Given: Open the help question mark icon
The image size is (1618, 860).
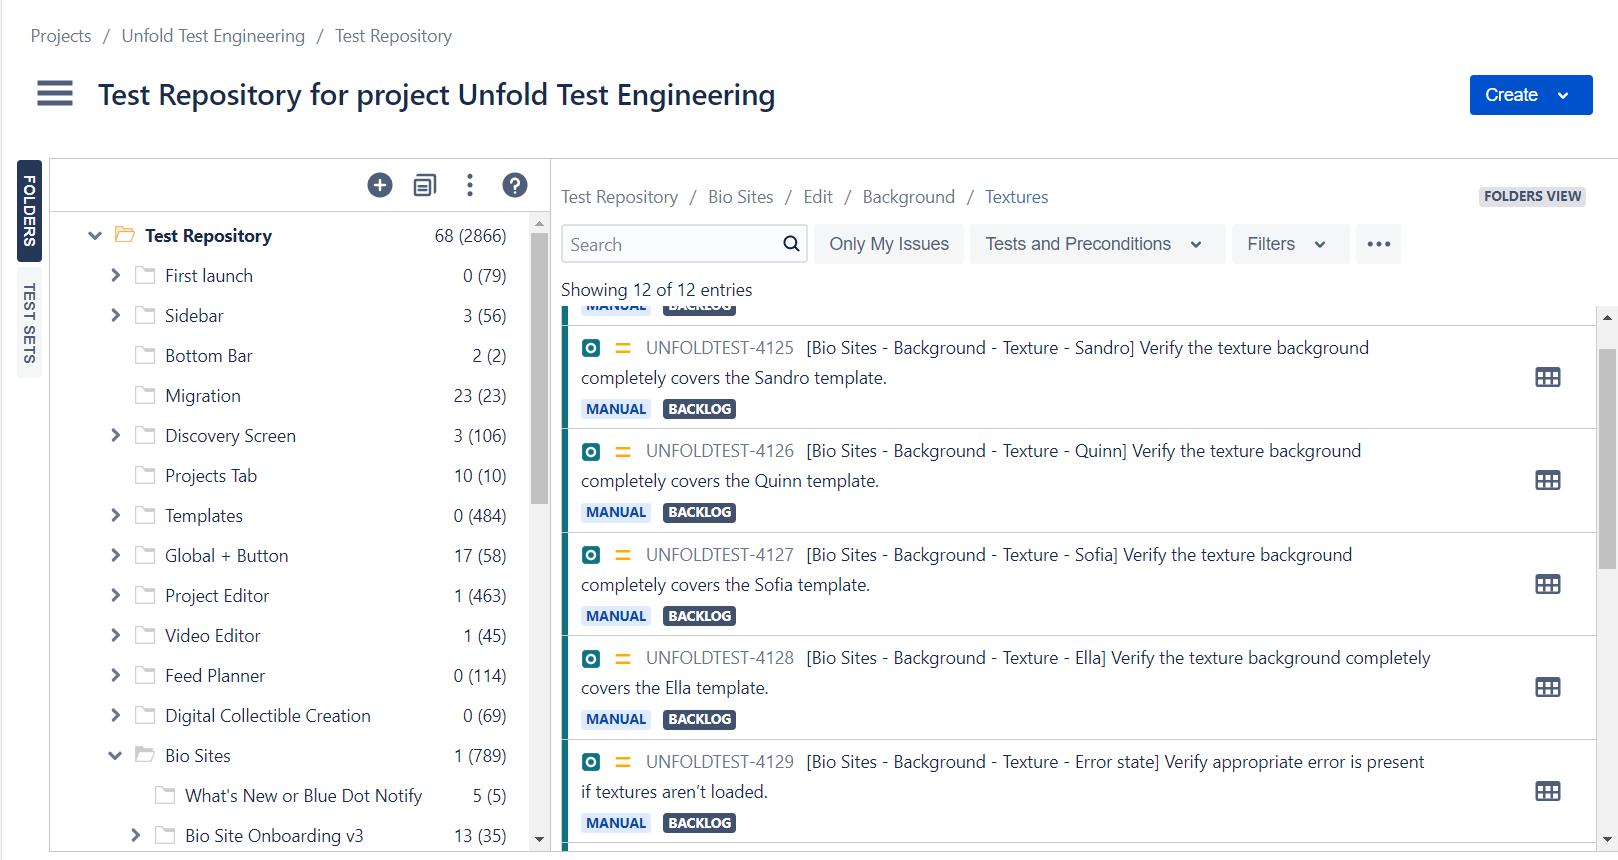Looking at the screenshot, I should pos(515,185).
